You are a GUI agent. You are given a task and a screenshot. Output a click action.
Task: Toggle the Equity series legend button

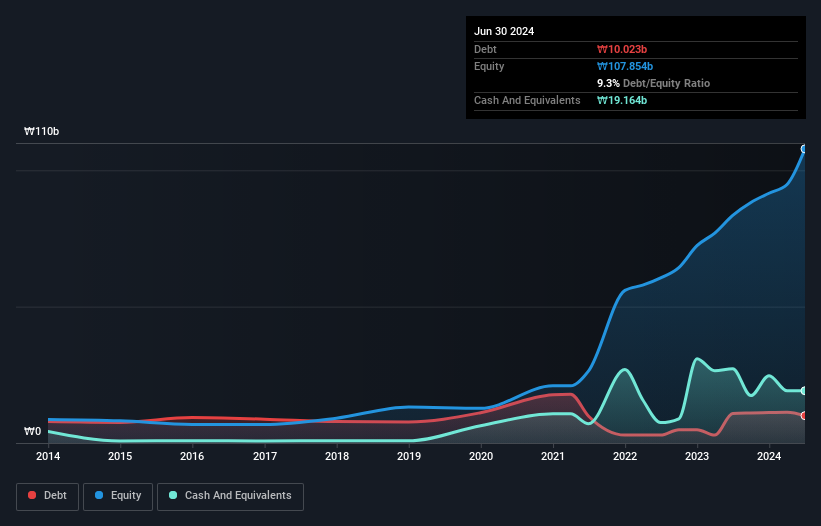point(118,496)
